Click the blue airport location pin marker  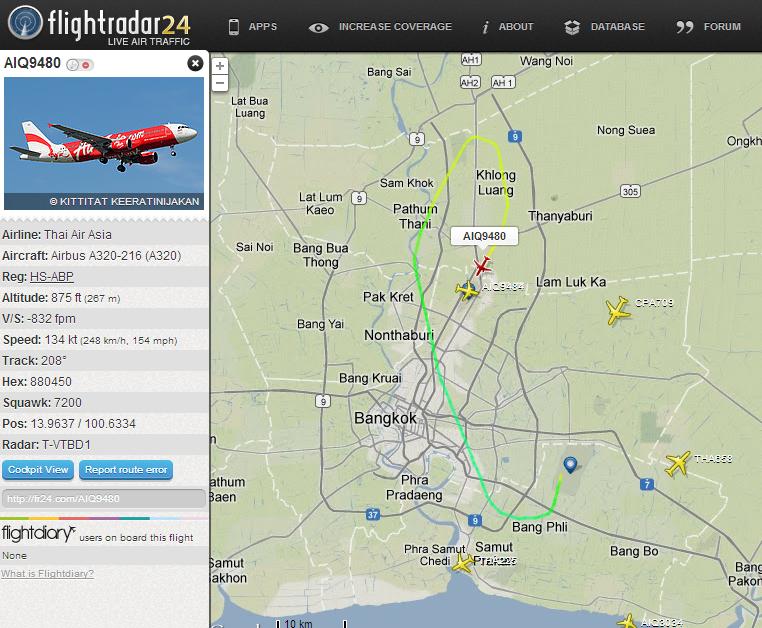pyautogui.click(x=570, y=465)
